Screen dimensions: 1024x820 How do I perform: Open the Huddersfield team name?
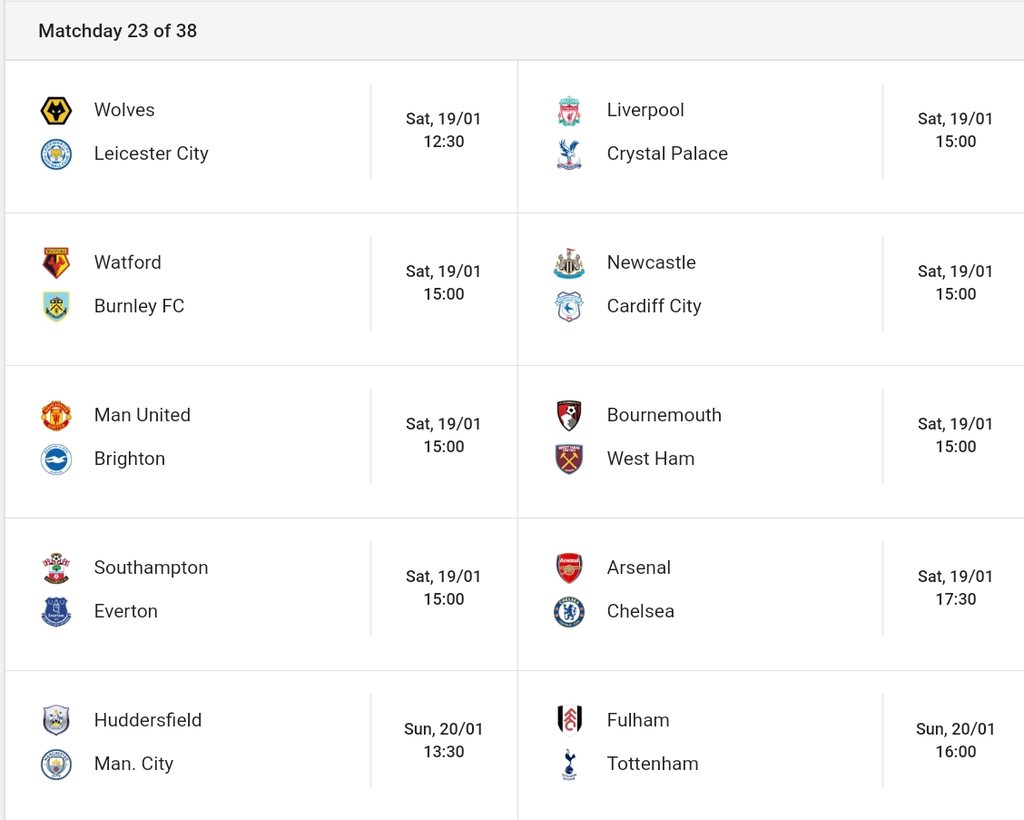point(148,720)
